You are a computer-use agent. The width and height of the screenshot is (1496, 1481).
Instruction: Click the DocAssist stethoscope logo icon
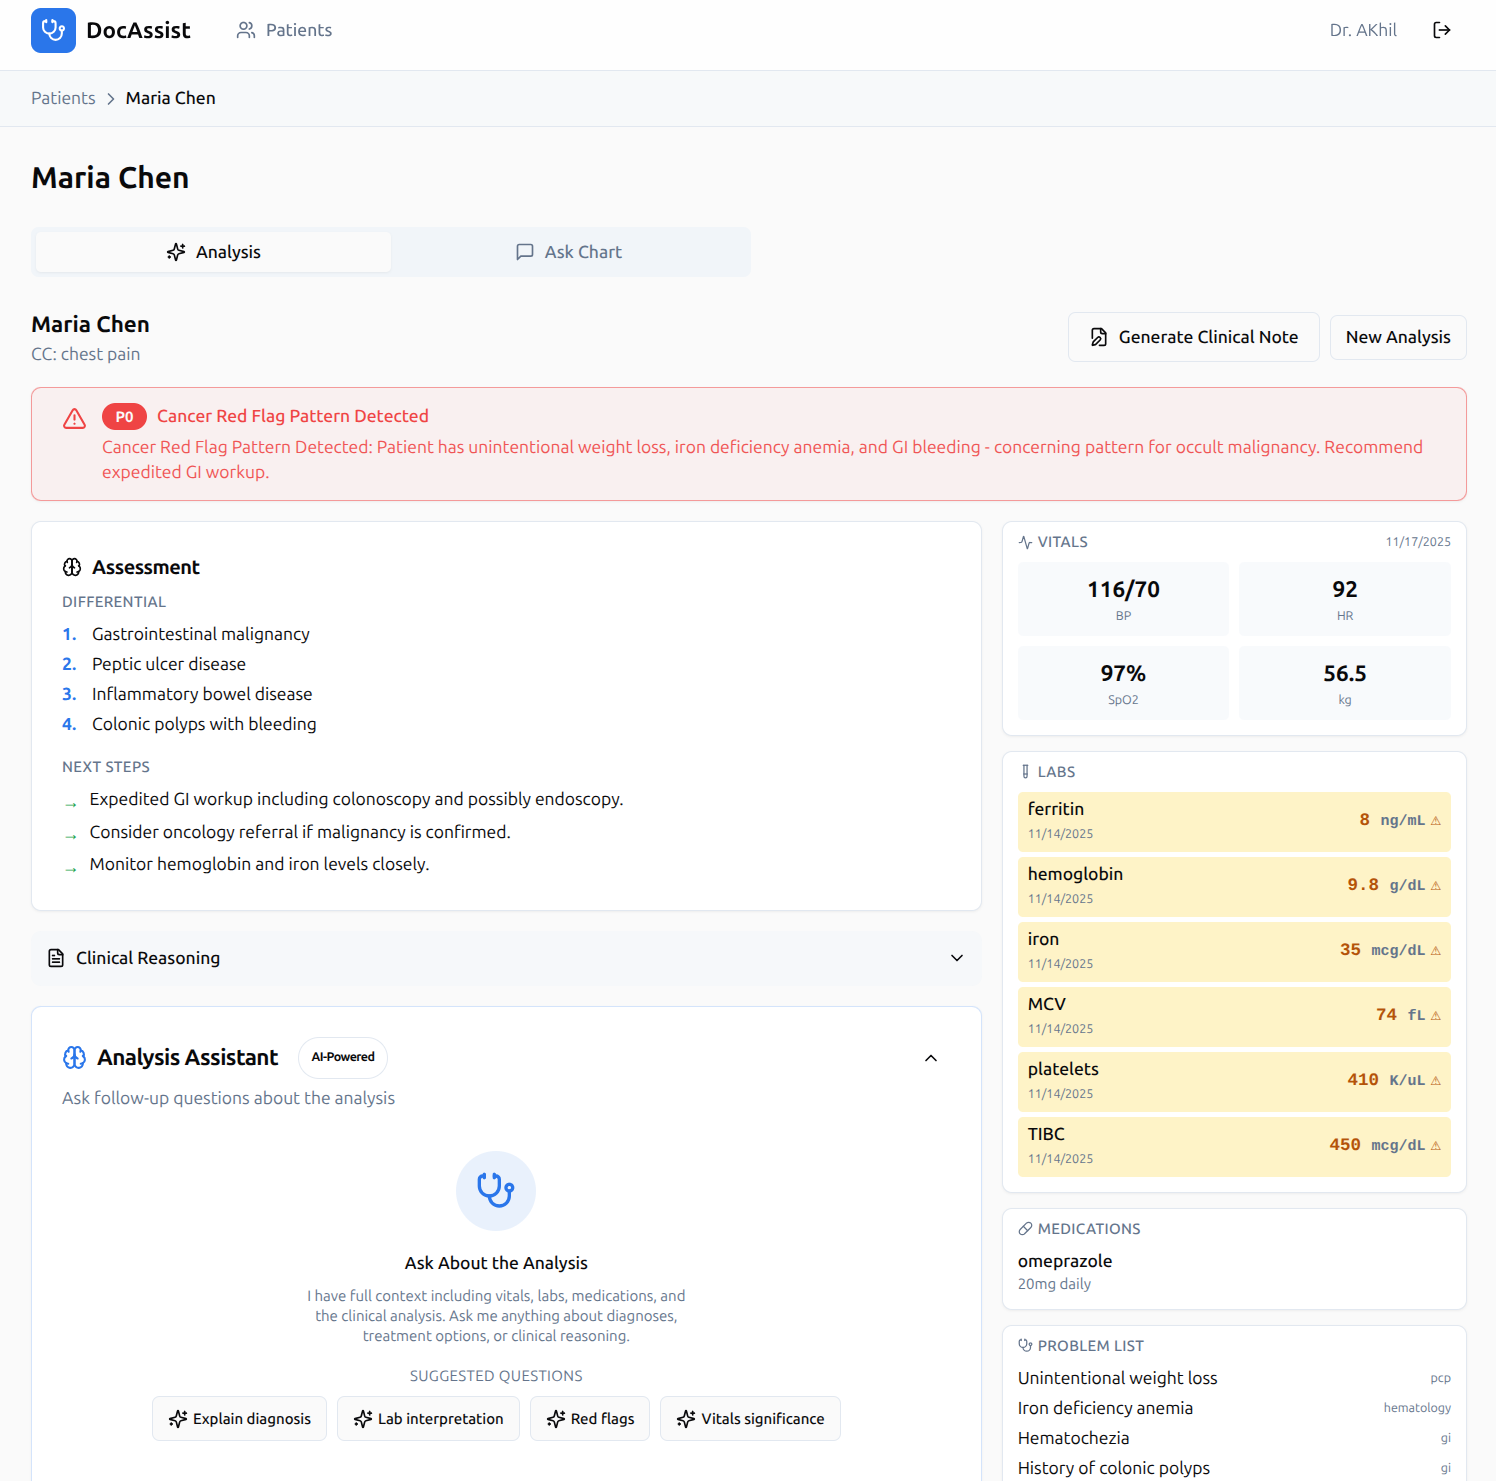[53, 30]
